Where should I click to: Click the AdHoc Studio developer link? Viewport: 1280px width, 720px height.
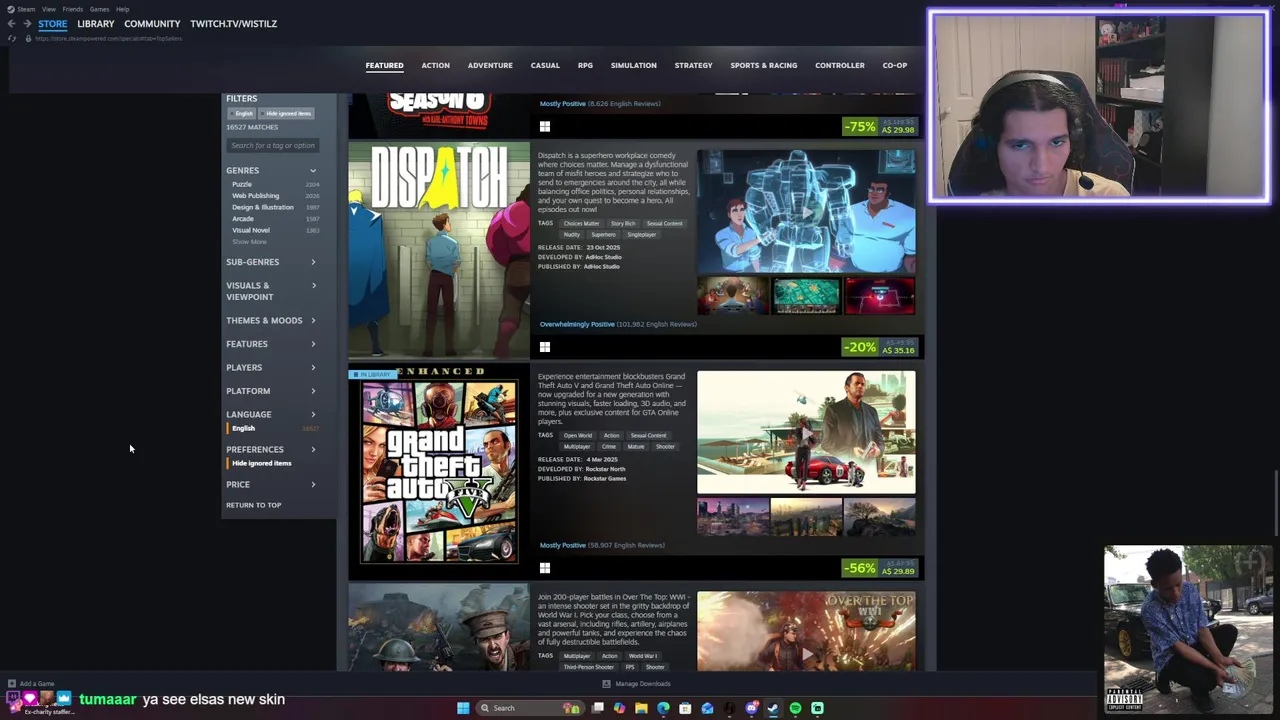click(603, 257)
